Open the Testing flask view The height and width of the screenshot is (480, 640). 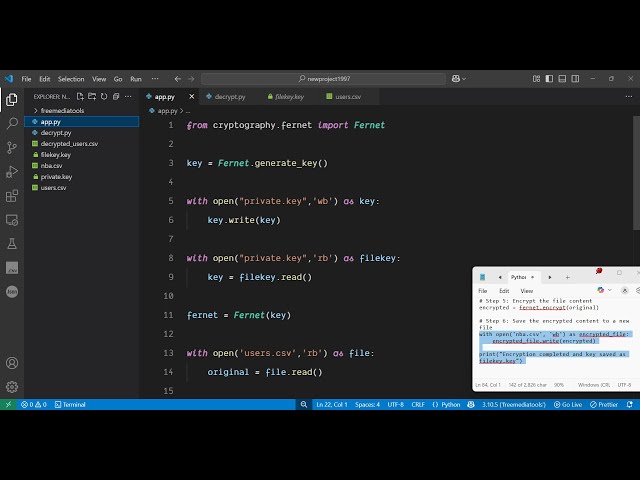click(12, 244)
